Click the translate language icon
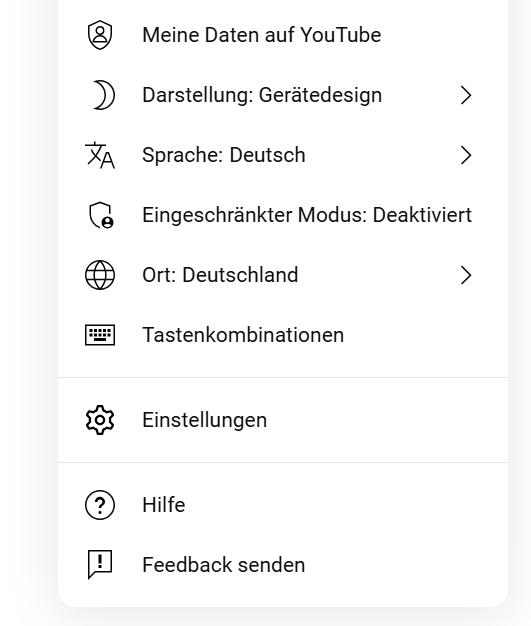The height and width of the screenshot is (626, 531). click(x=100, y=155)
